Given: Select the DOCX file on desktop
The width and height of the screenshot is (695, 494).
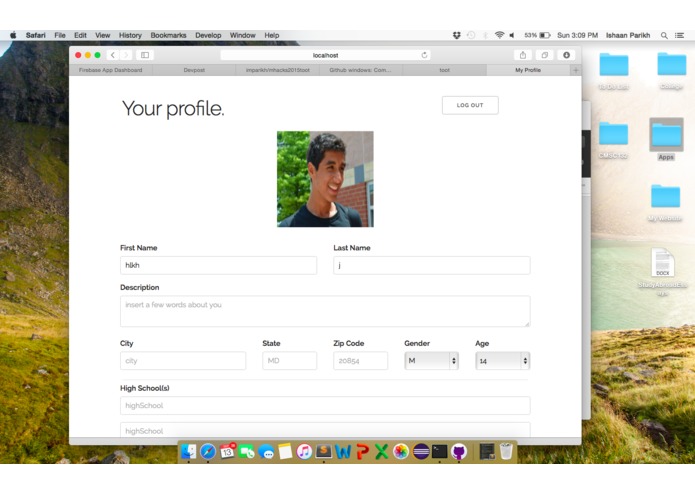Looking at the screenshot, I should click(x=662, y=271).
